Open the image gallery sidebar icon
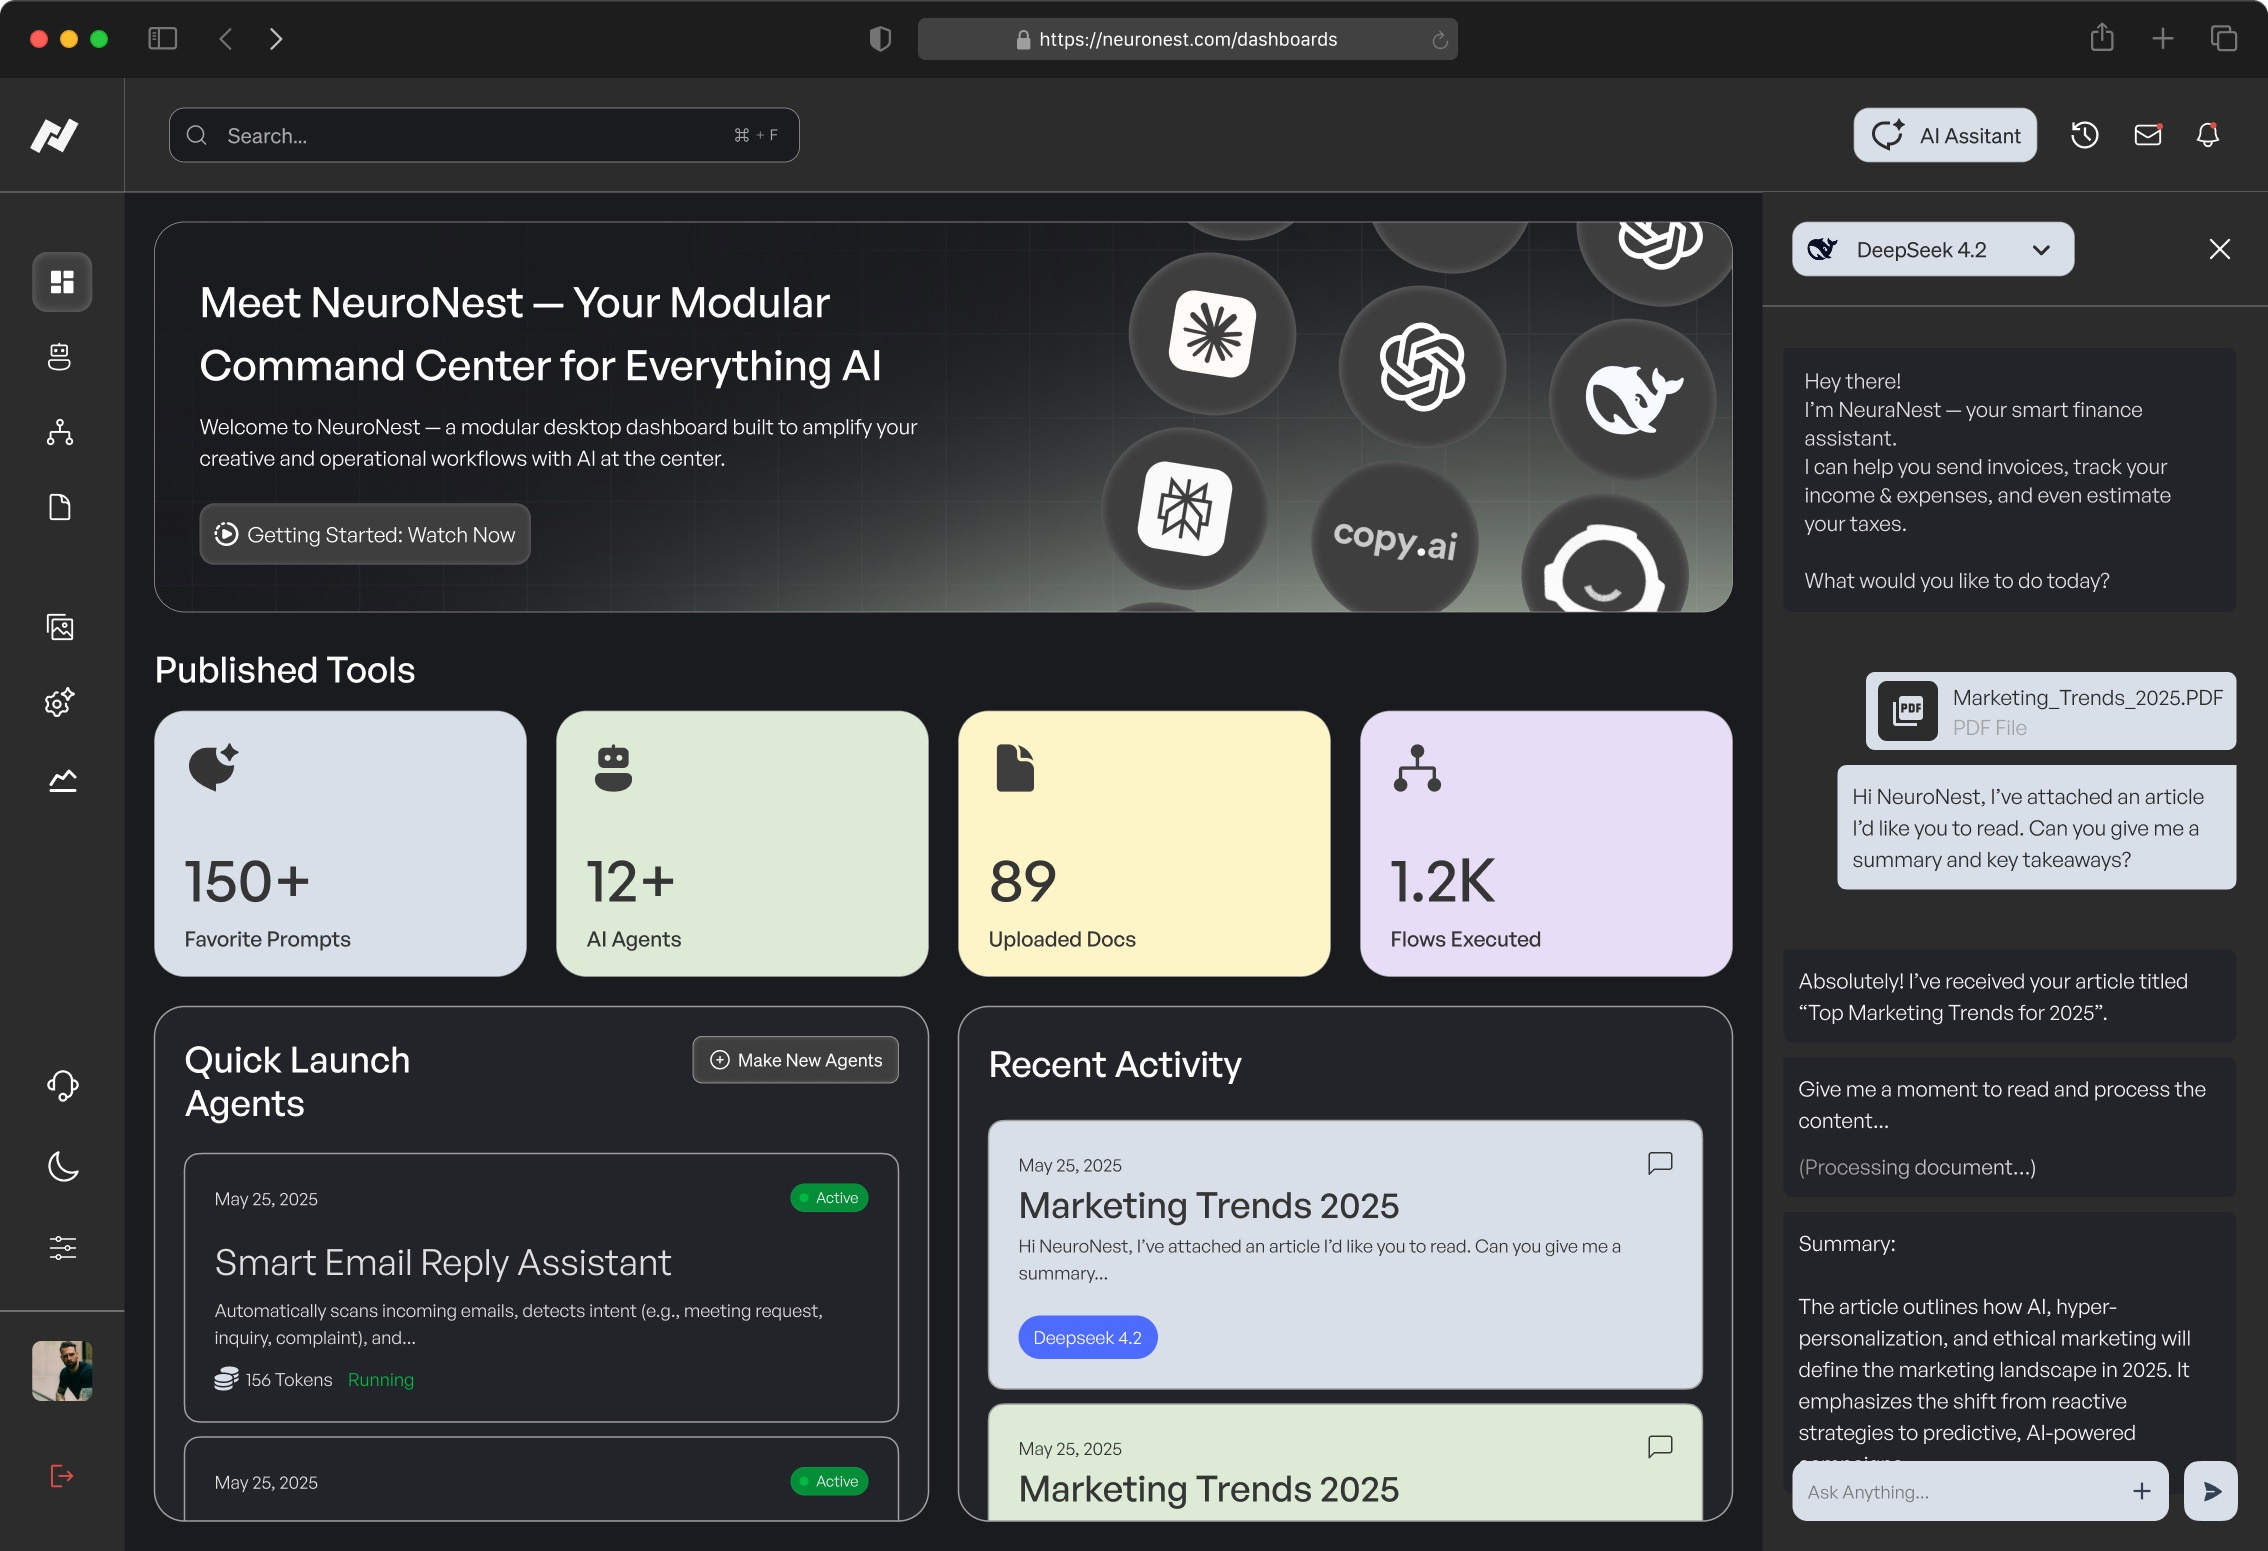 coord(60,627)
